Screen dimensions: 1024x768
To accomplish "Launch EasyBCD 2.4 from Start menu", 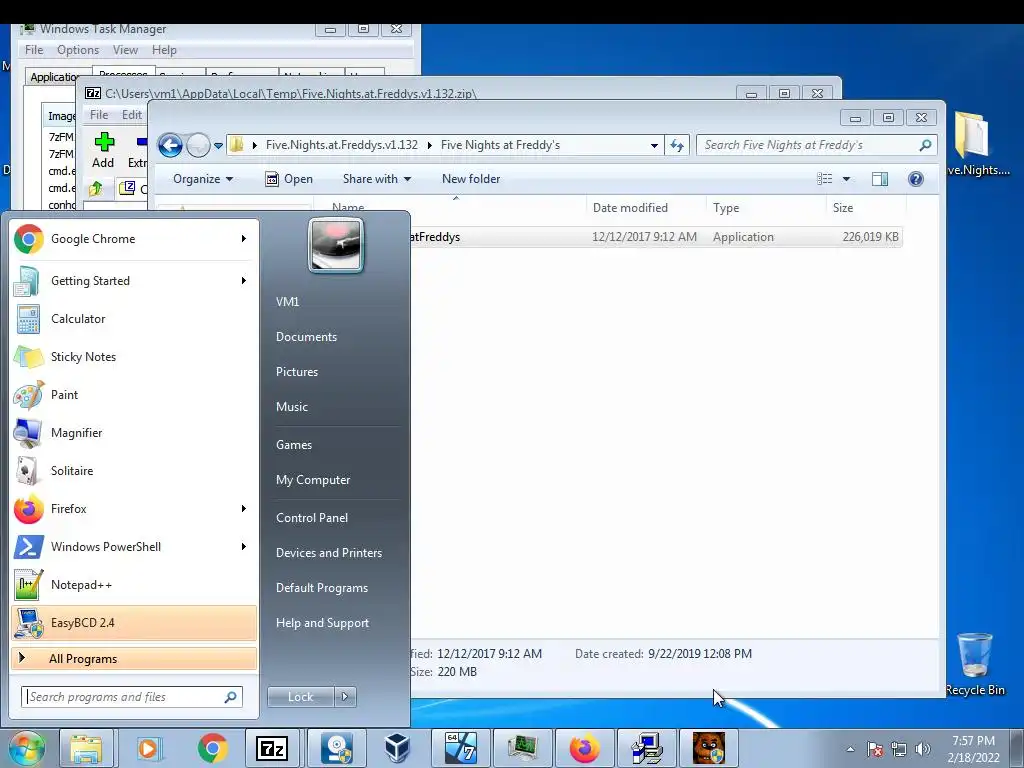I will click(x=133, y=622).
